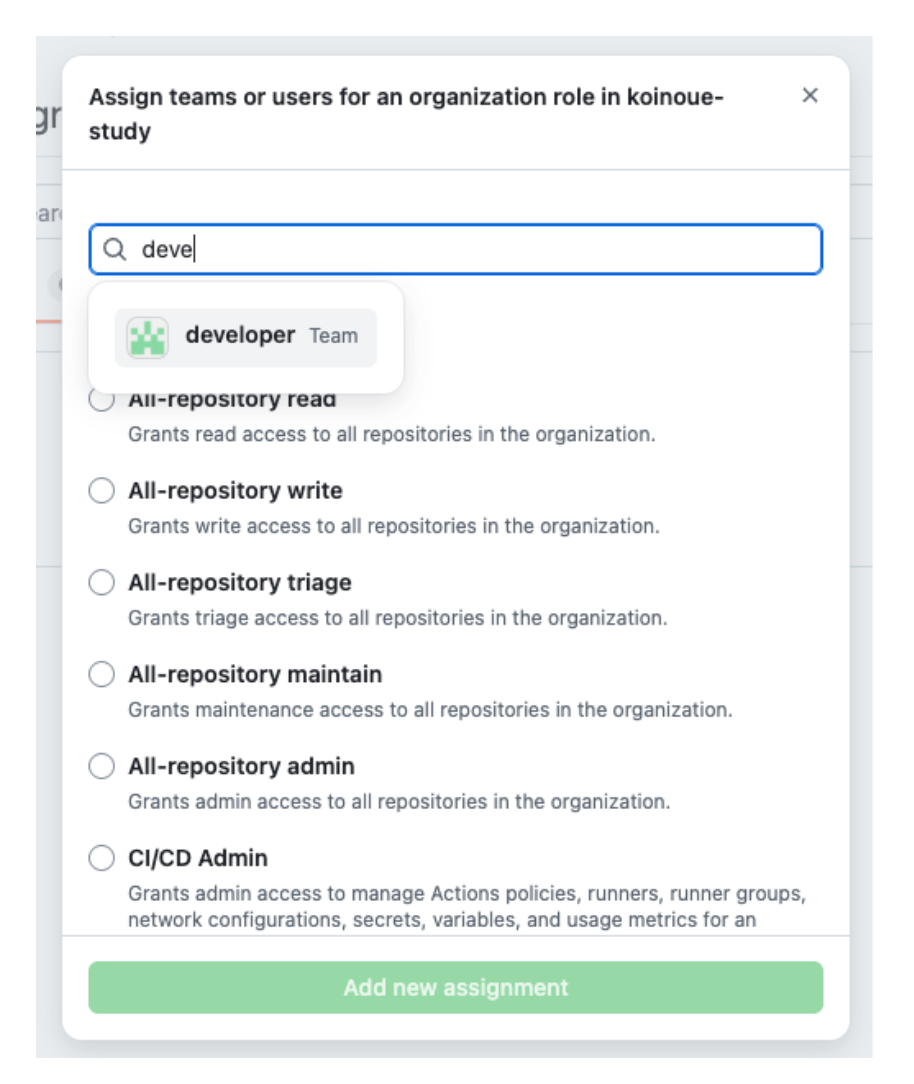Click the All-repository write label text
The image size is (914, 1084).
coord(235,491)
